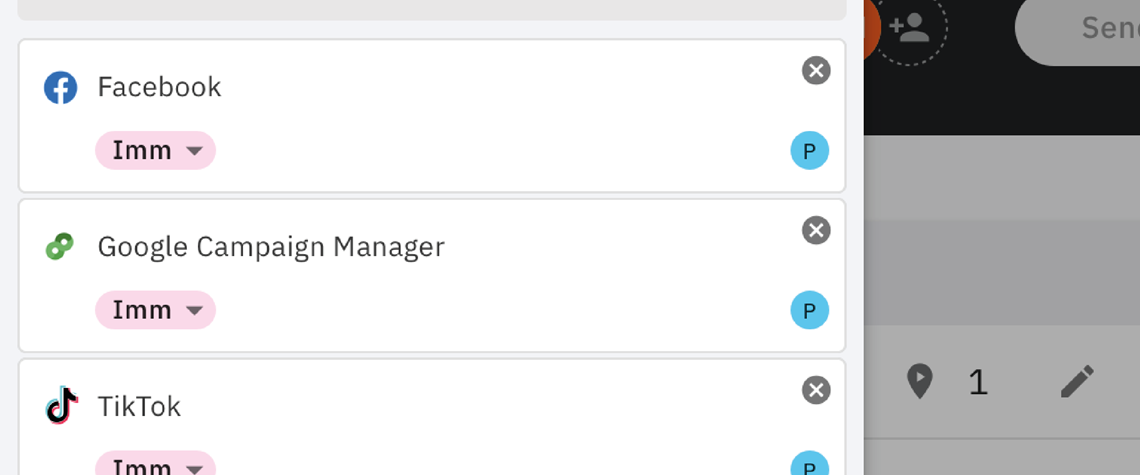
Task: Open the Imm dropdown under Facebook
Action: click(156, 151)
